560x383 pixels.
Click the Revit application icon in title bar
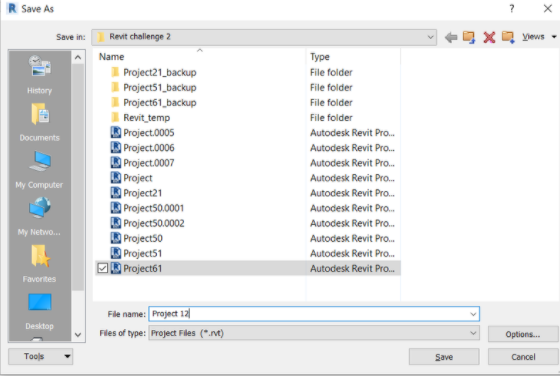(x=12, y=8)
